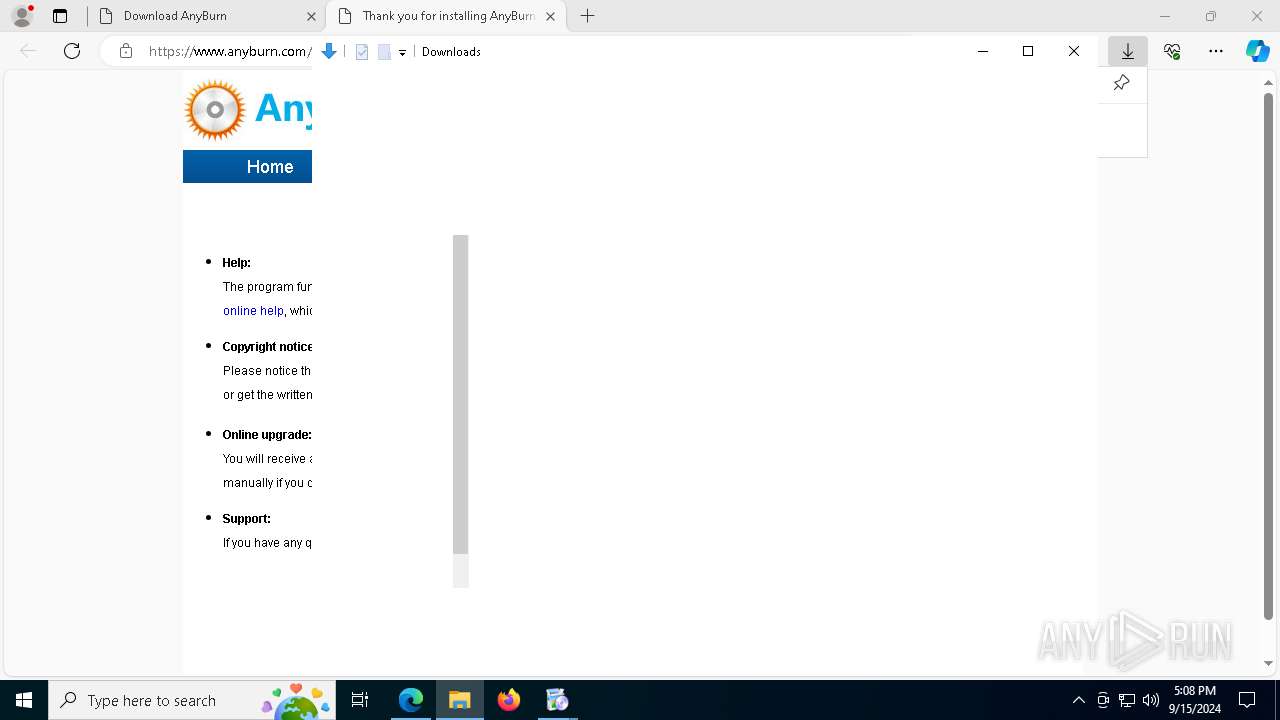The height and width of the screenshot is (720, 1280).
Task: Go back to previous page
Action: (x=28, y=51)
